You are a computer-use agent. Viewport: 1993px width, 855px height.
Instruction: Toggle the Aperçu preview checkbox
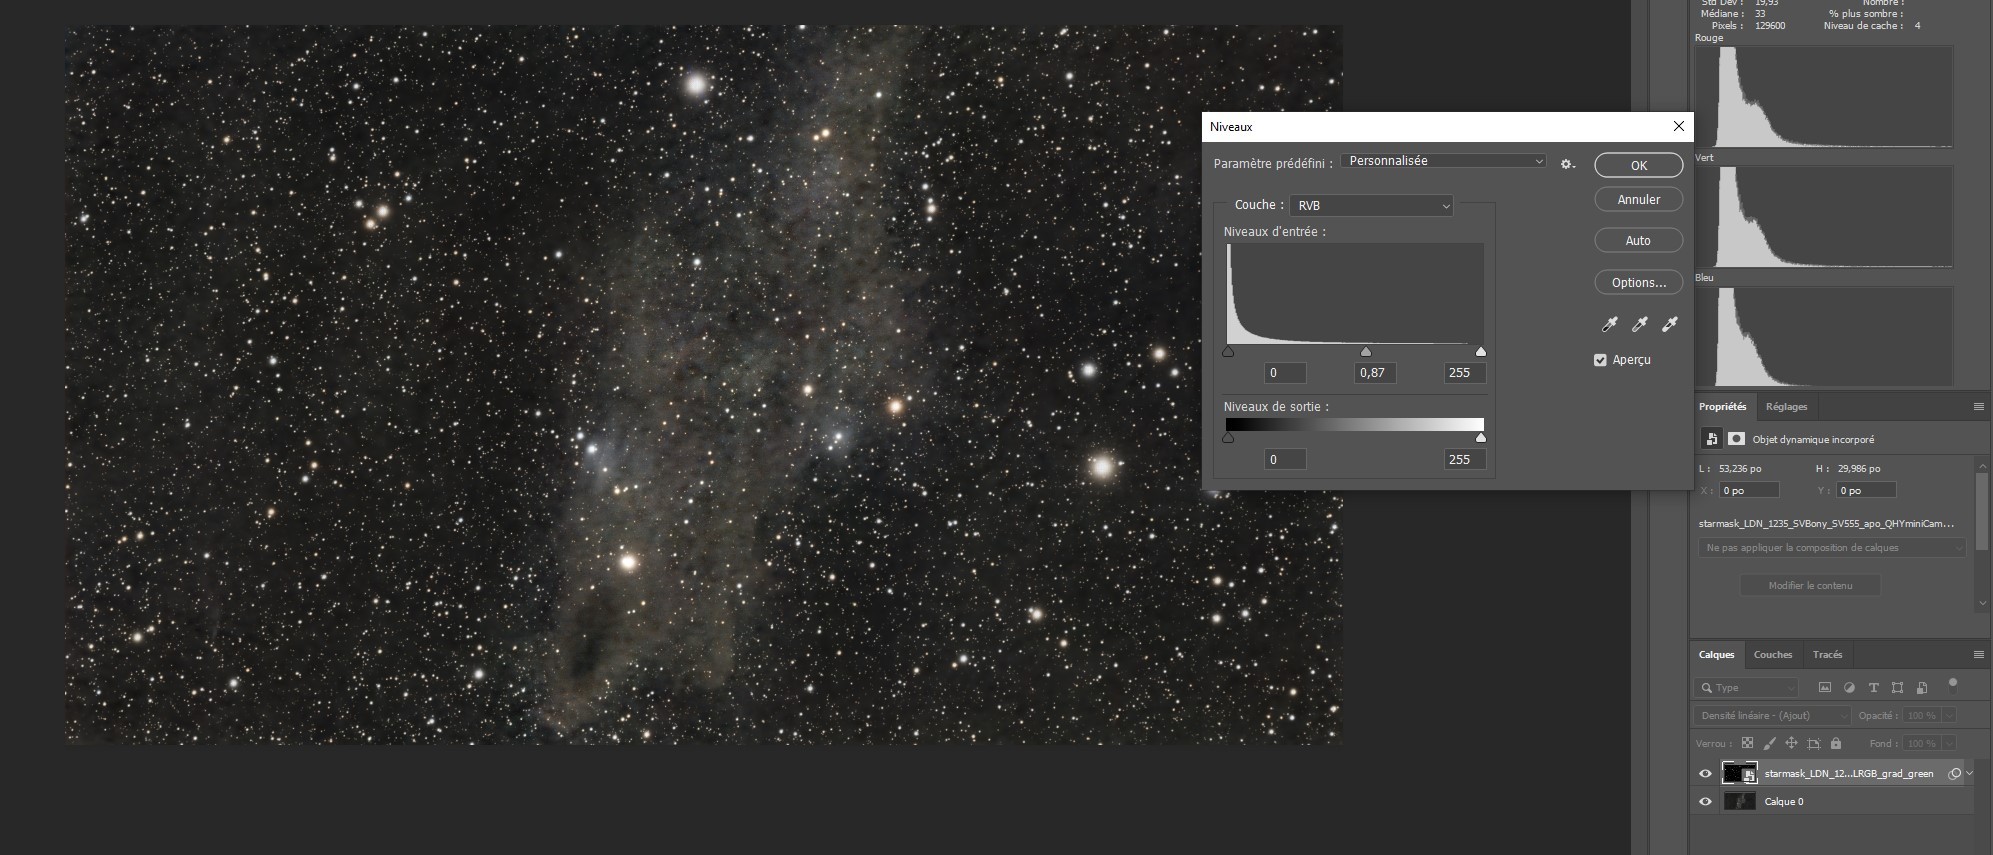(x=1600, y=360)
